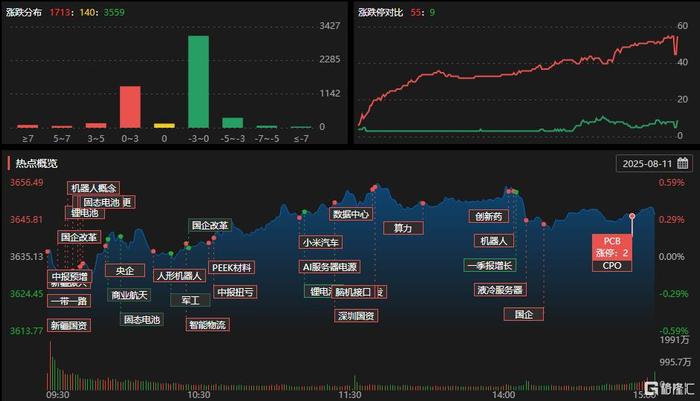Screen dimensions: 700x401
Task: Click the PCB tooltip marker dot
Action: 632,216
